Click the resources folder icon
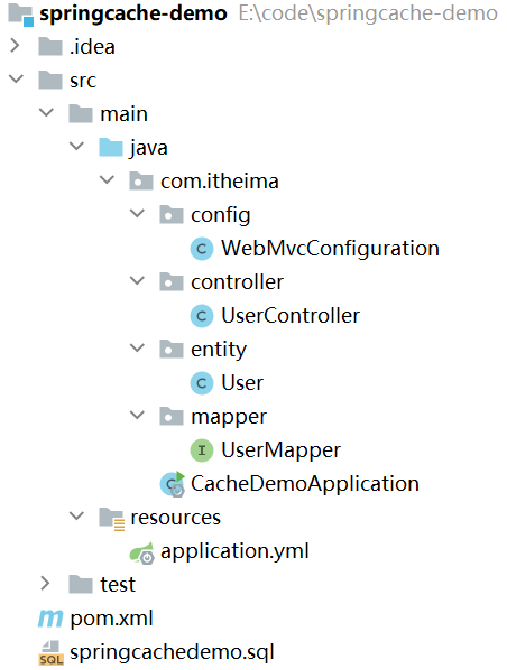 (x=112, y=519)
